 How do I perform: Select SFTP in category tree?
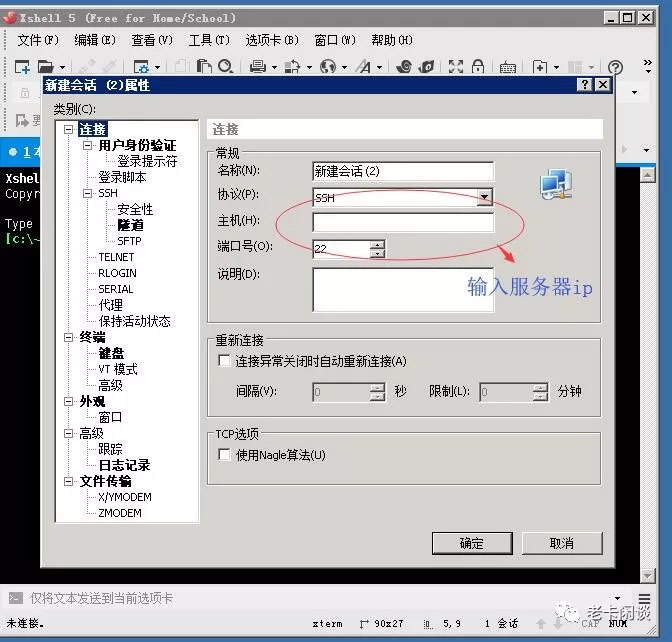pos(129,241)
